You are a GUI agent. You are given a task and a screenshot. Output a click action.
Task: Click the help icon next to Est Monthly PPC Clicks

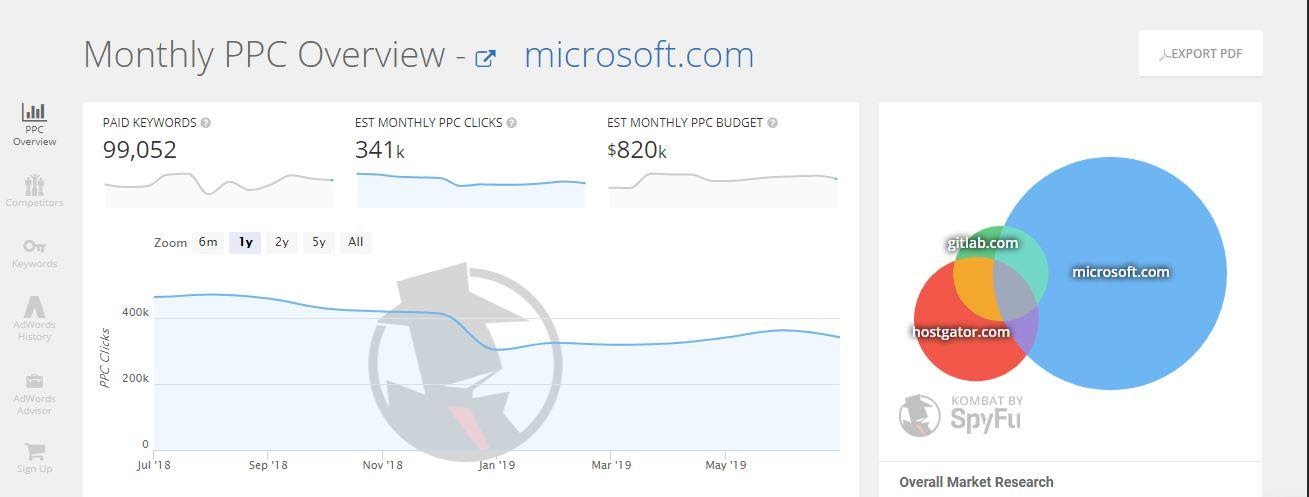(x=511, y=123)
